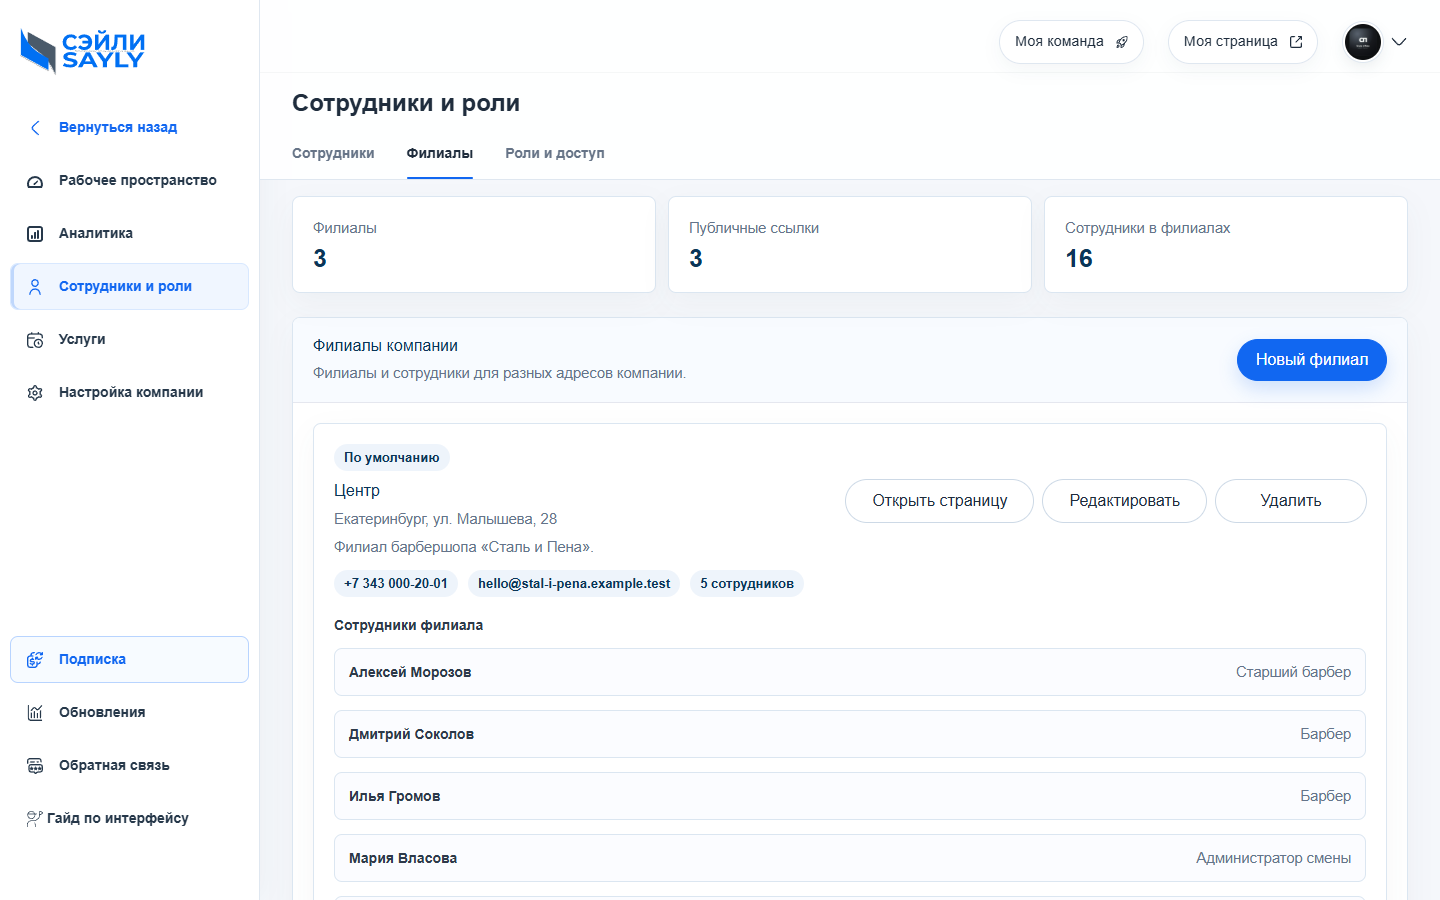Viewport: 1440px width, 900px height.
Task: Click the workspace gauge icon
Action: 35,181
